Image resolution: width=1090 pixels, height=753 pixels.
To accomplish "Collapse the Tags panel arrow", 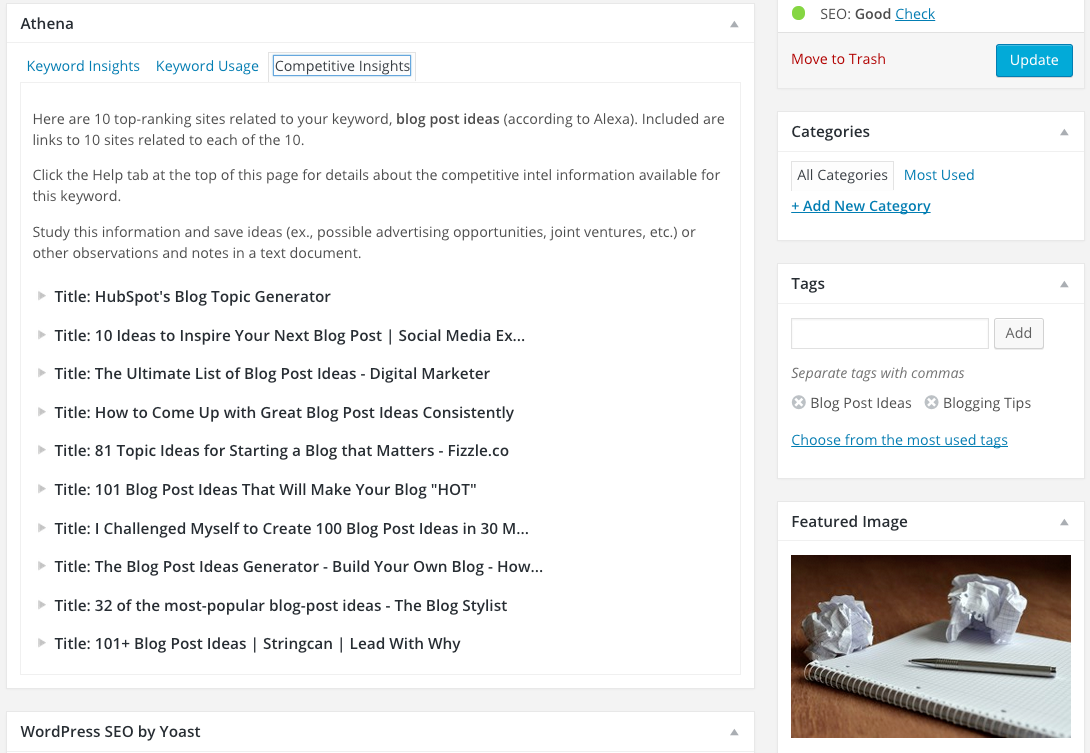I will (x=1064, y=284).
